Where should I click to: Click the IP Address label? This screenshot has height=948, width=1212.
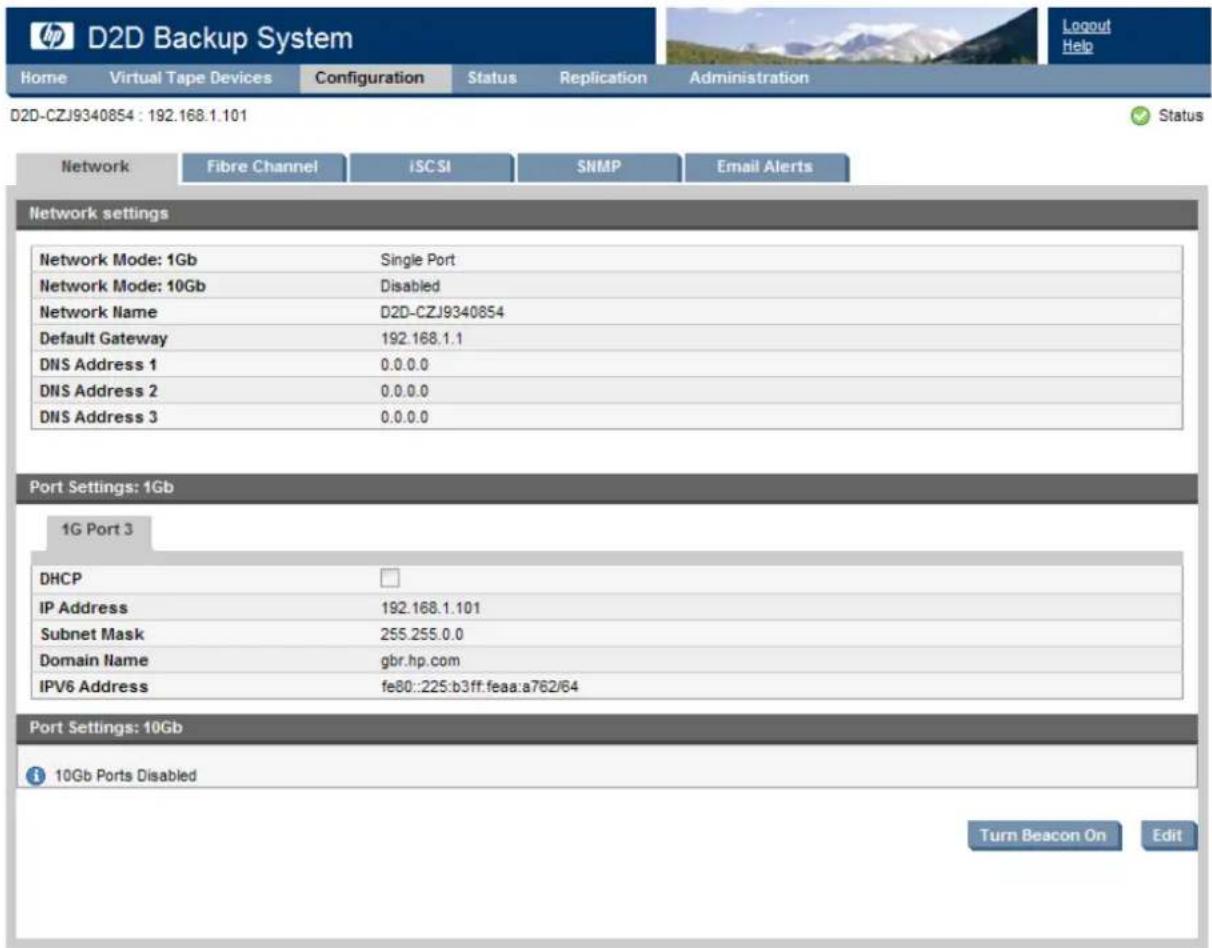83,607
